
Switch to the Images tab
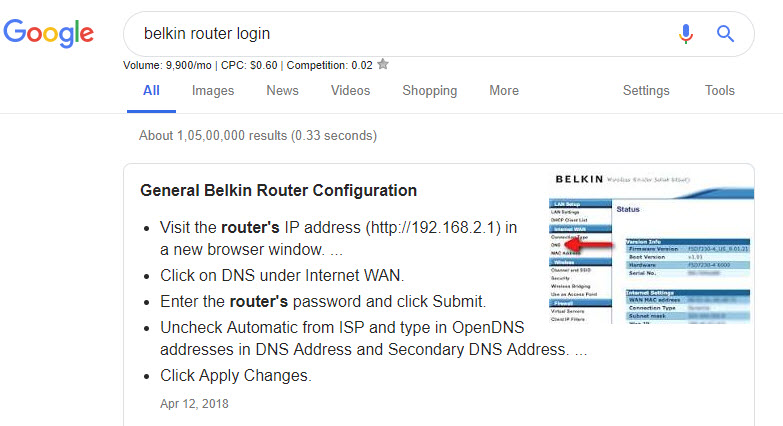213,90
